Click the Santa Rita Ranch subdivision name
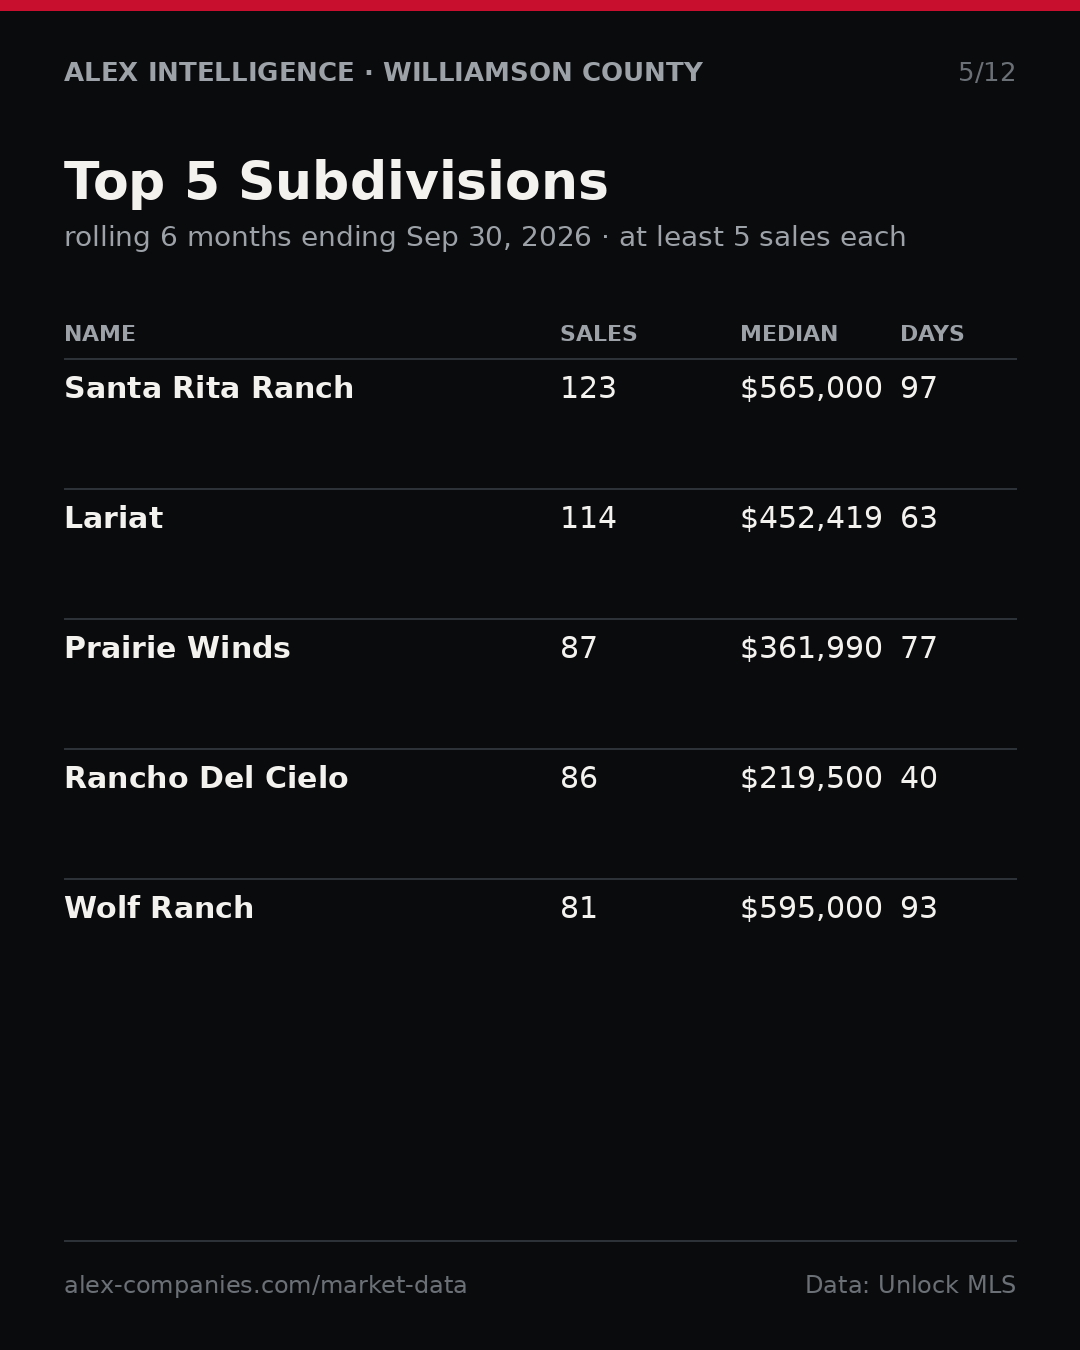Viewport: 1080px width, 1350px height. pyautogui.click(x=209, y=389)
